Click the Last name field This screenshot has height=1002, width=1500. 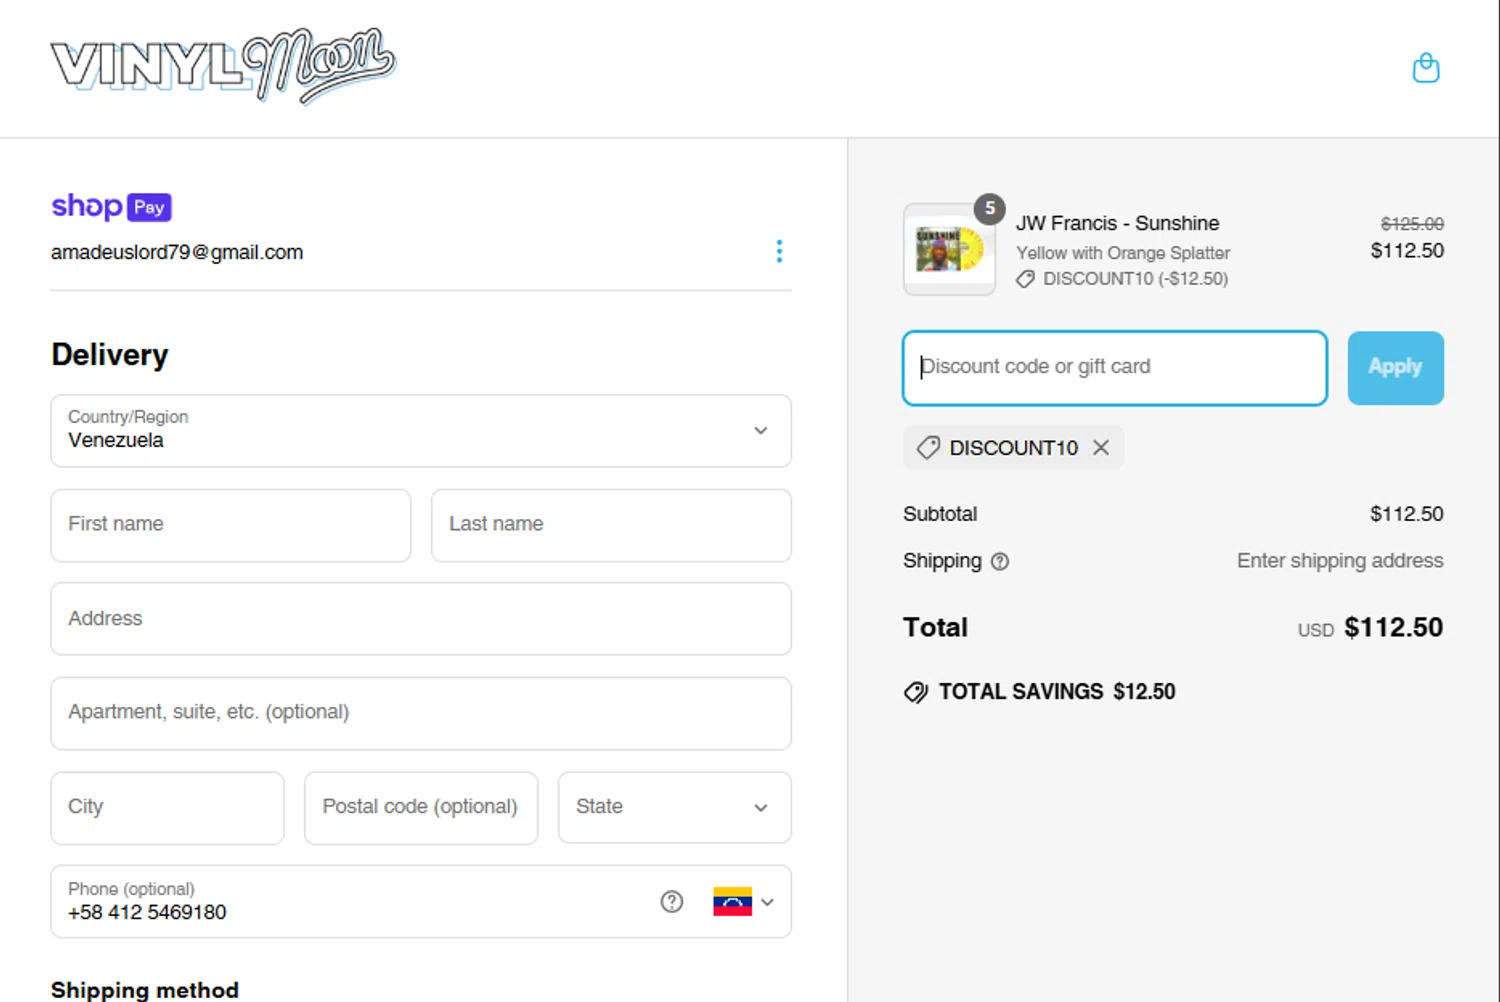(611, 525)
